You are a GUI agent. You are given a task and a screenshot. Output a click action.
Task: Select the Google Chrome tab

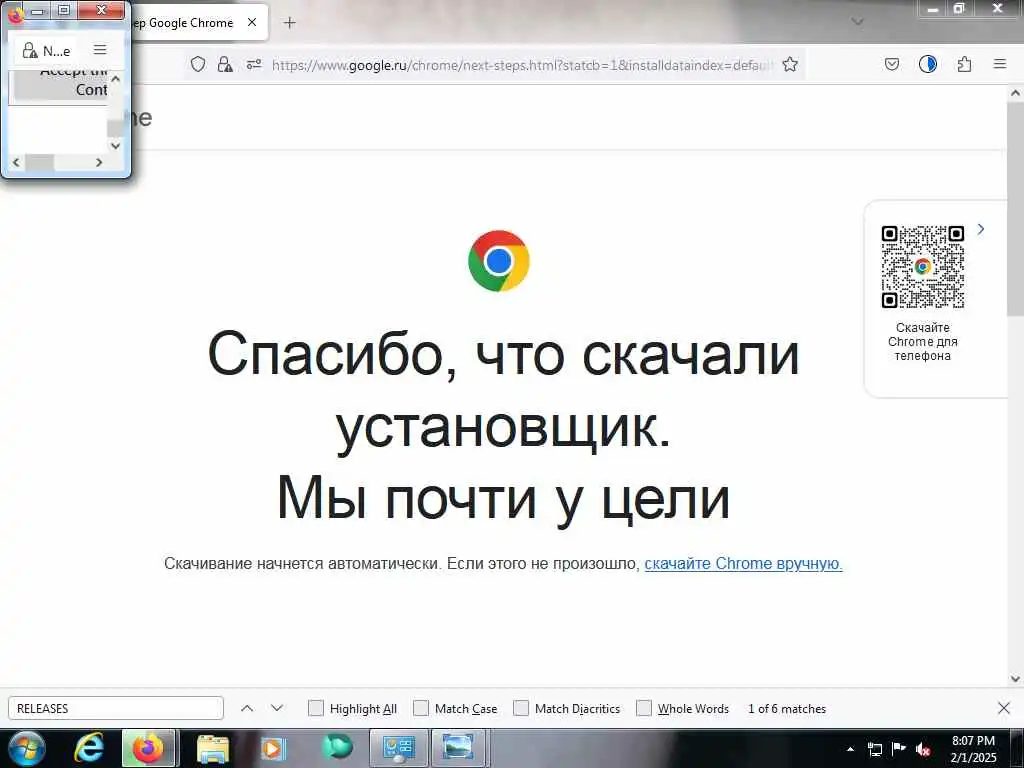coord(189,22)
